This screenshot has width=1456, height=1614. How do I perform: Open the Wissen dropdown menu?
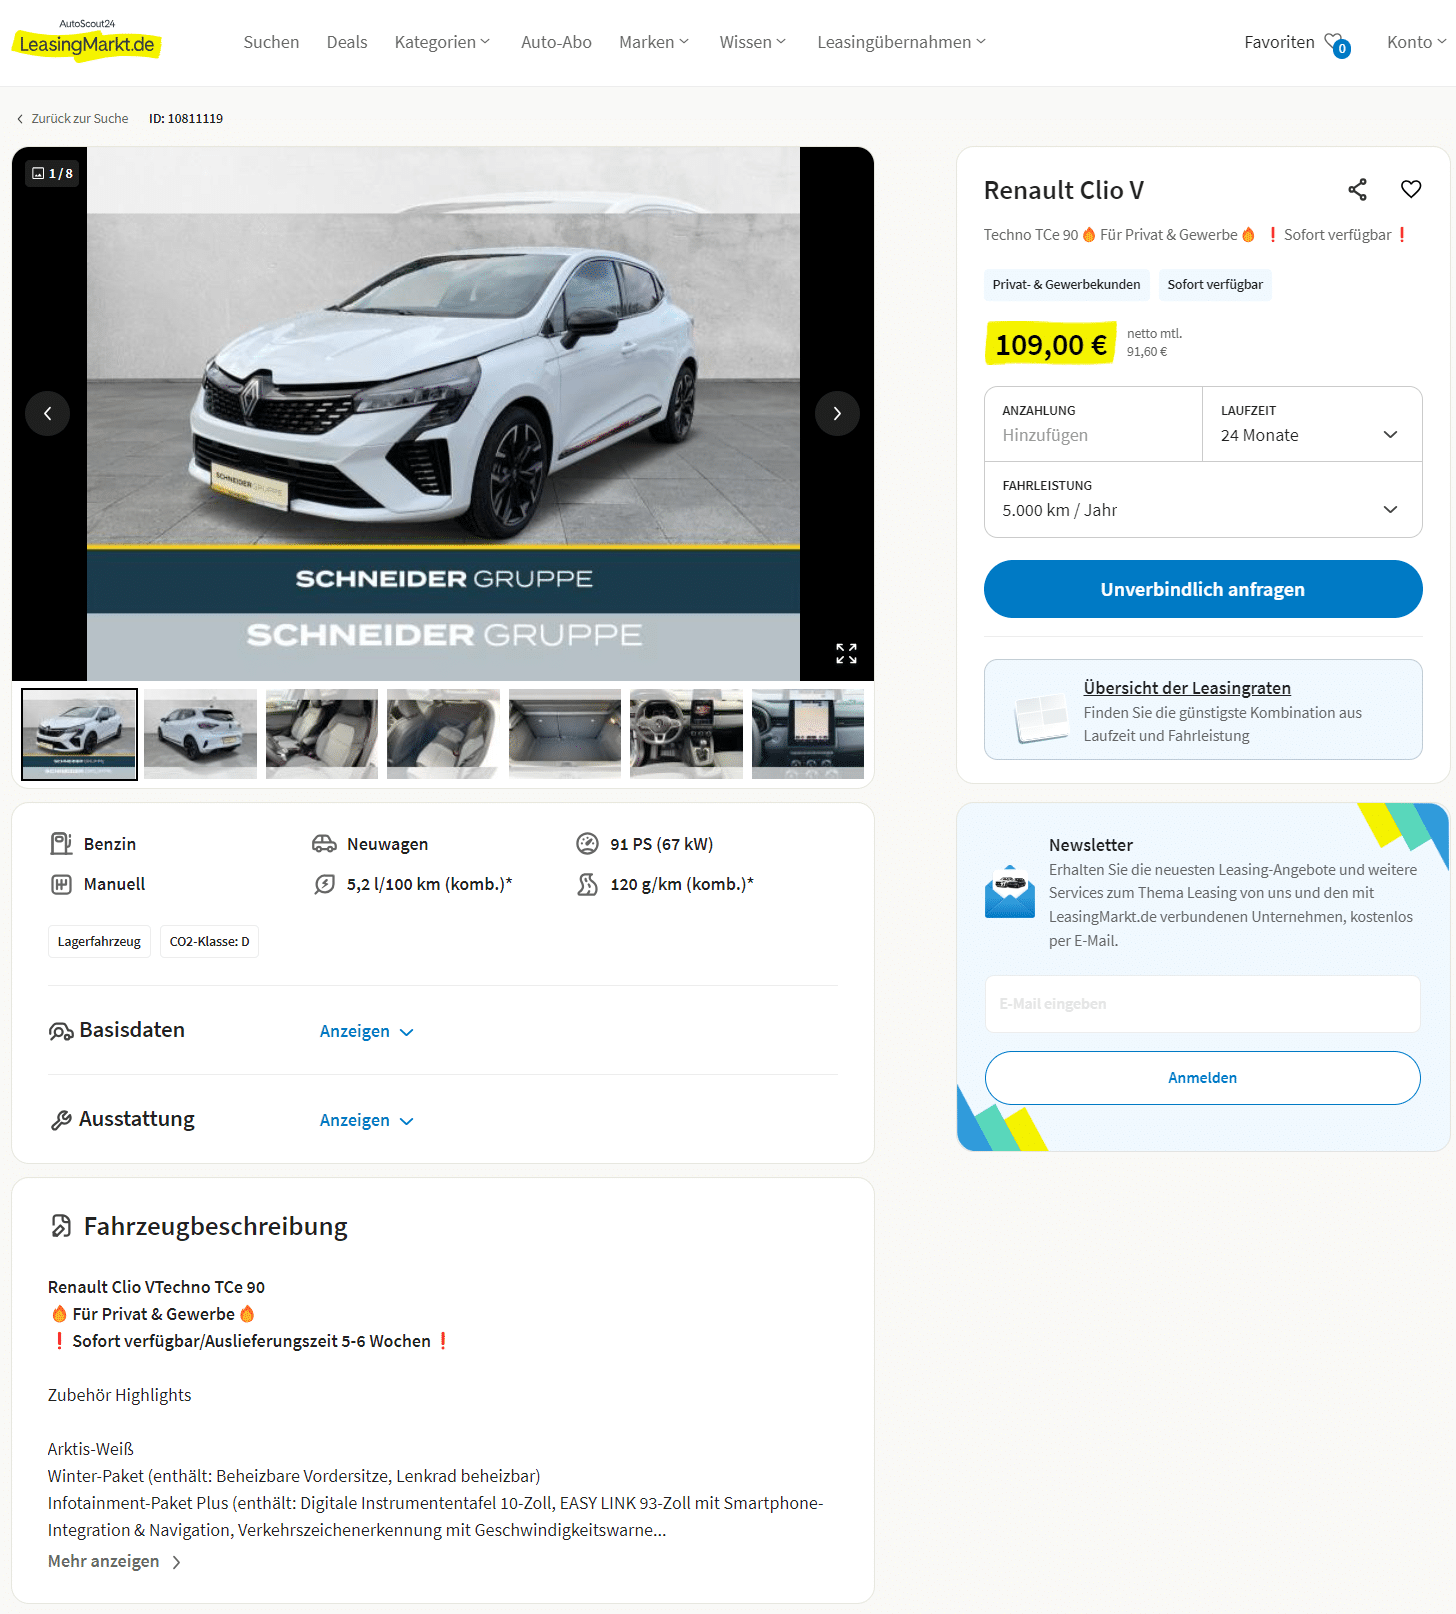tap(753, 42)
